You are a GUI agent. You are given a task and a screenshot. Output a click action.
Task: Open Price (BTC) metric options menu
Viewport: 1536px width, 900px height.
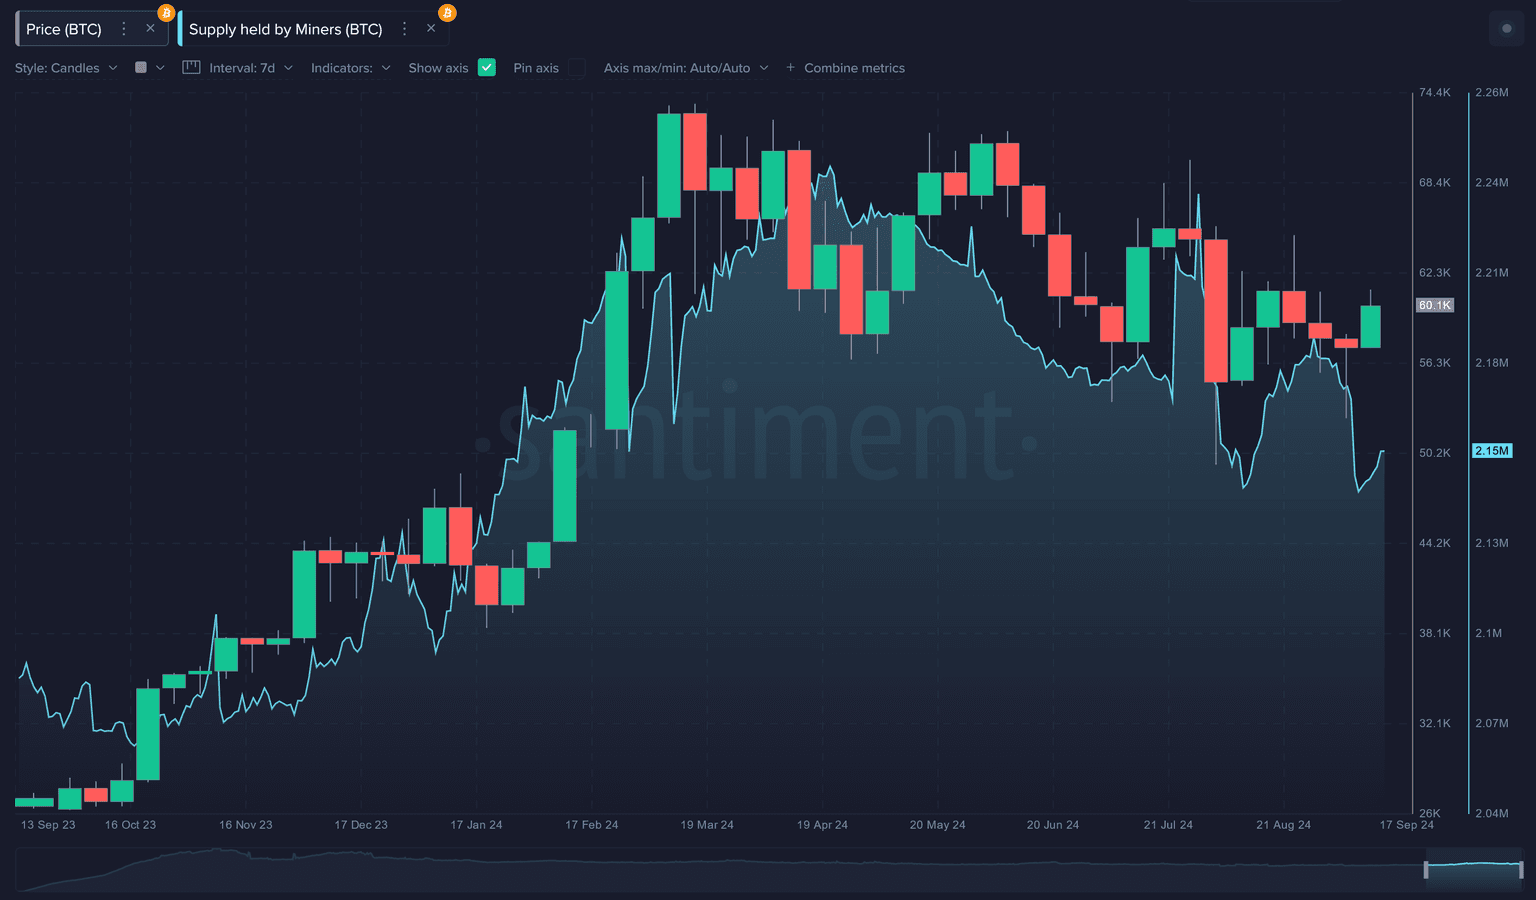(124, 29)
